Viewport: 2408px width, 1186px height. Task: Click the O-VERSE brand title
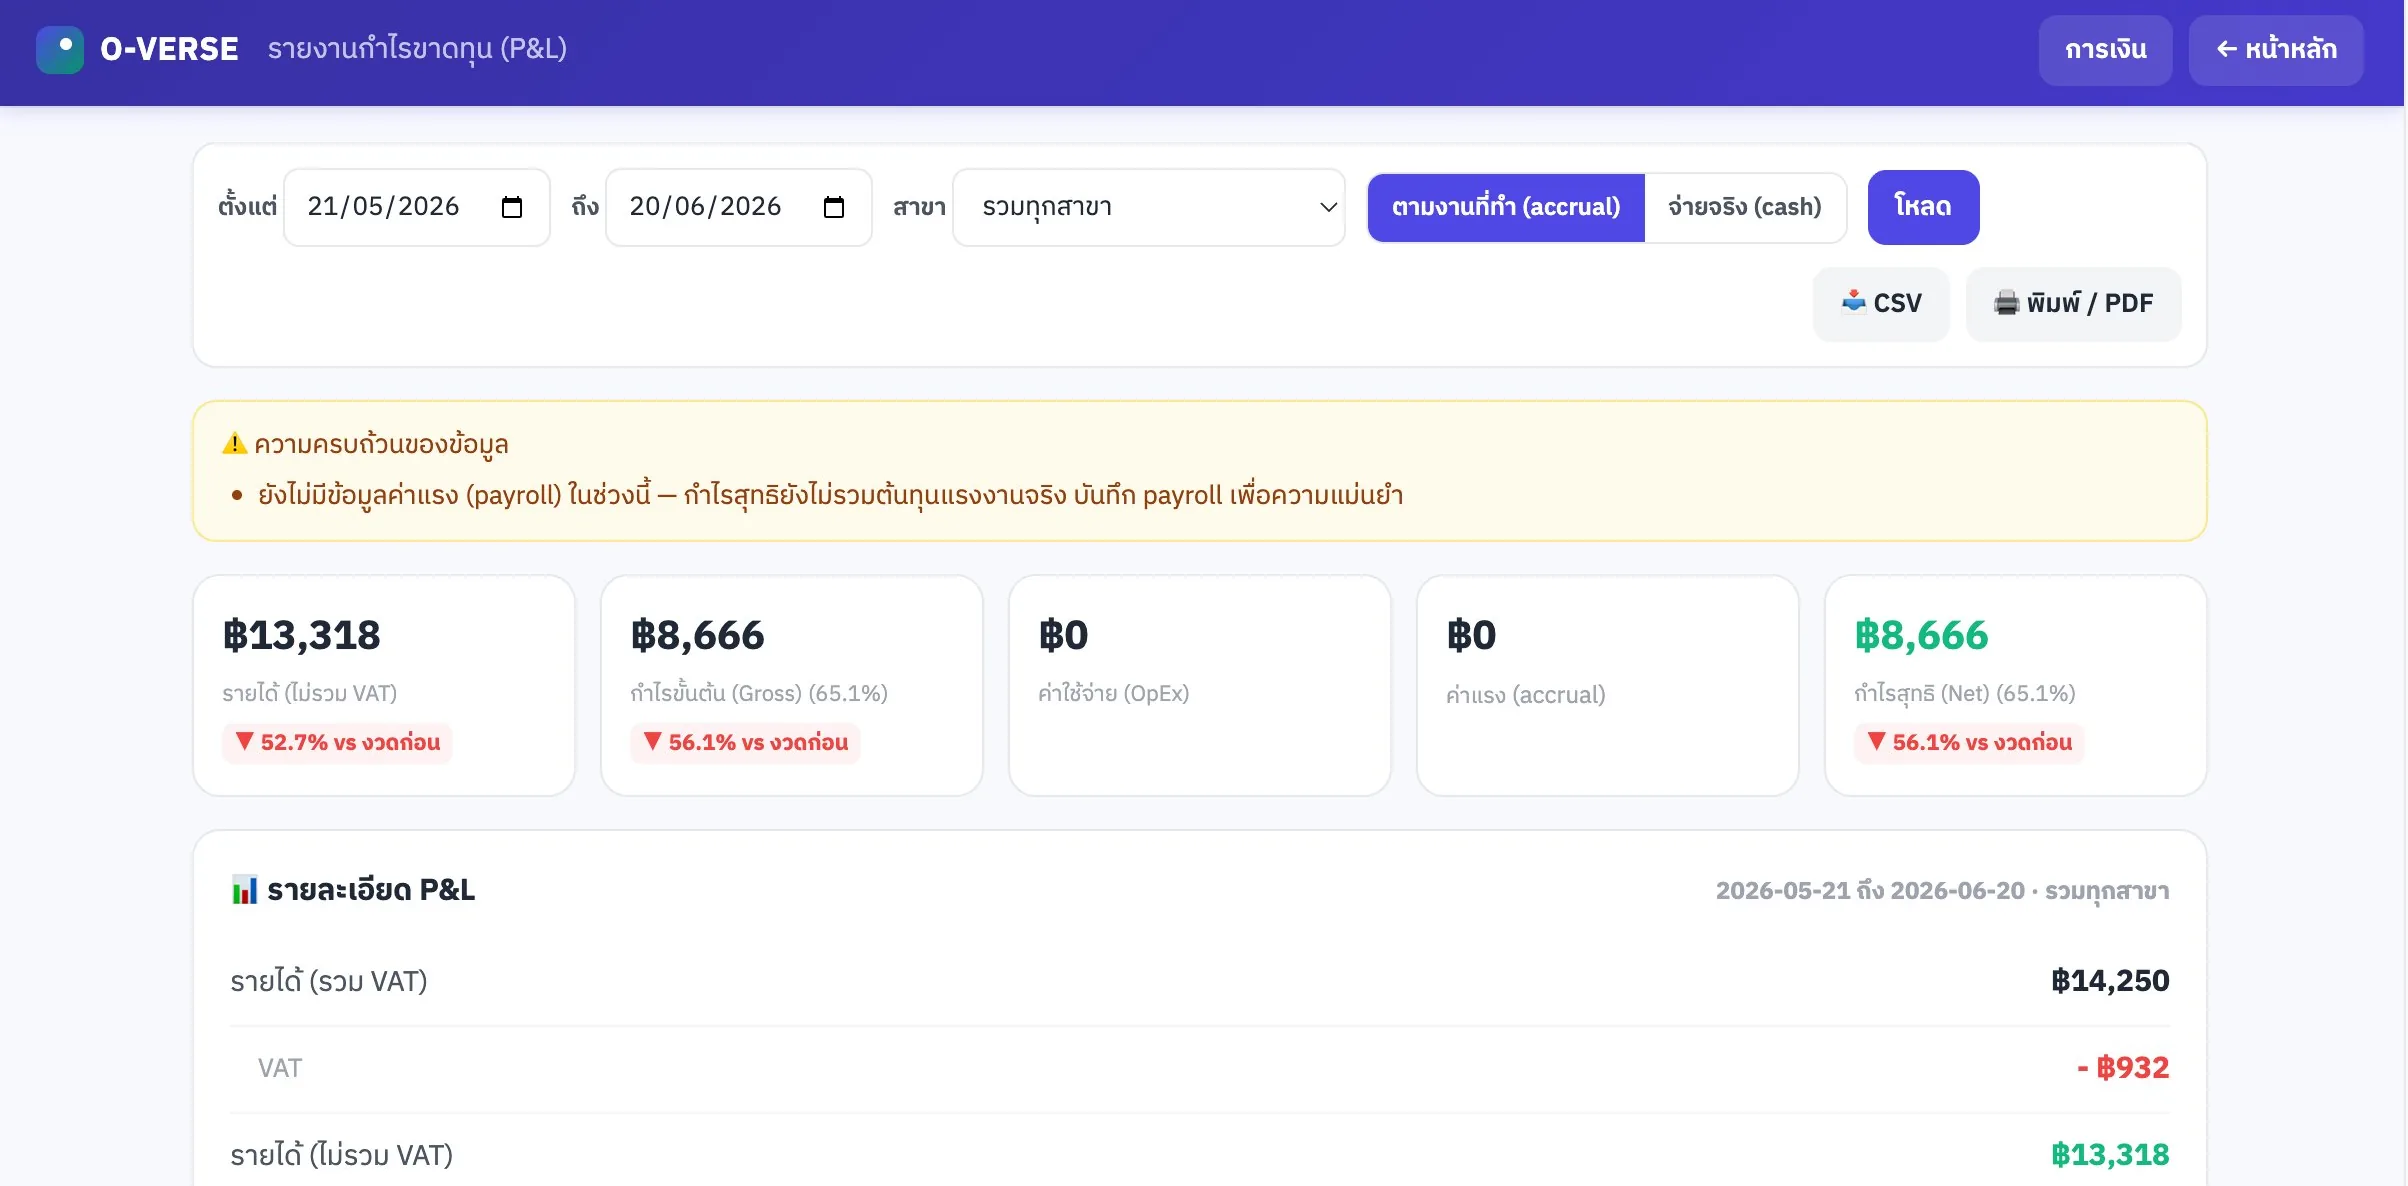(169, 49)
